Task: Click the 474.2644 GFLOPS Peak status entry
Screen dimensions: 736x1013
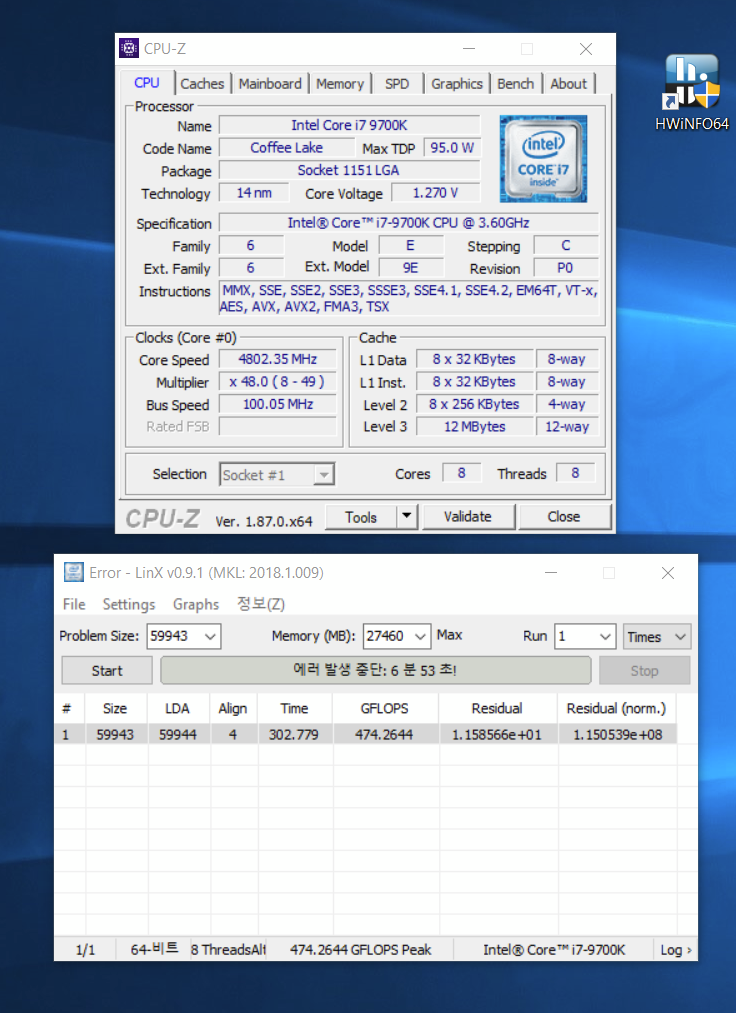Action: click(x=361, y=950)
